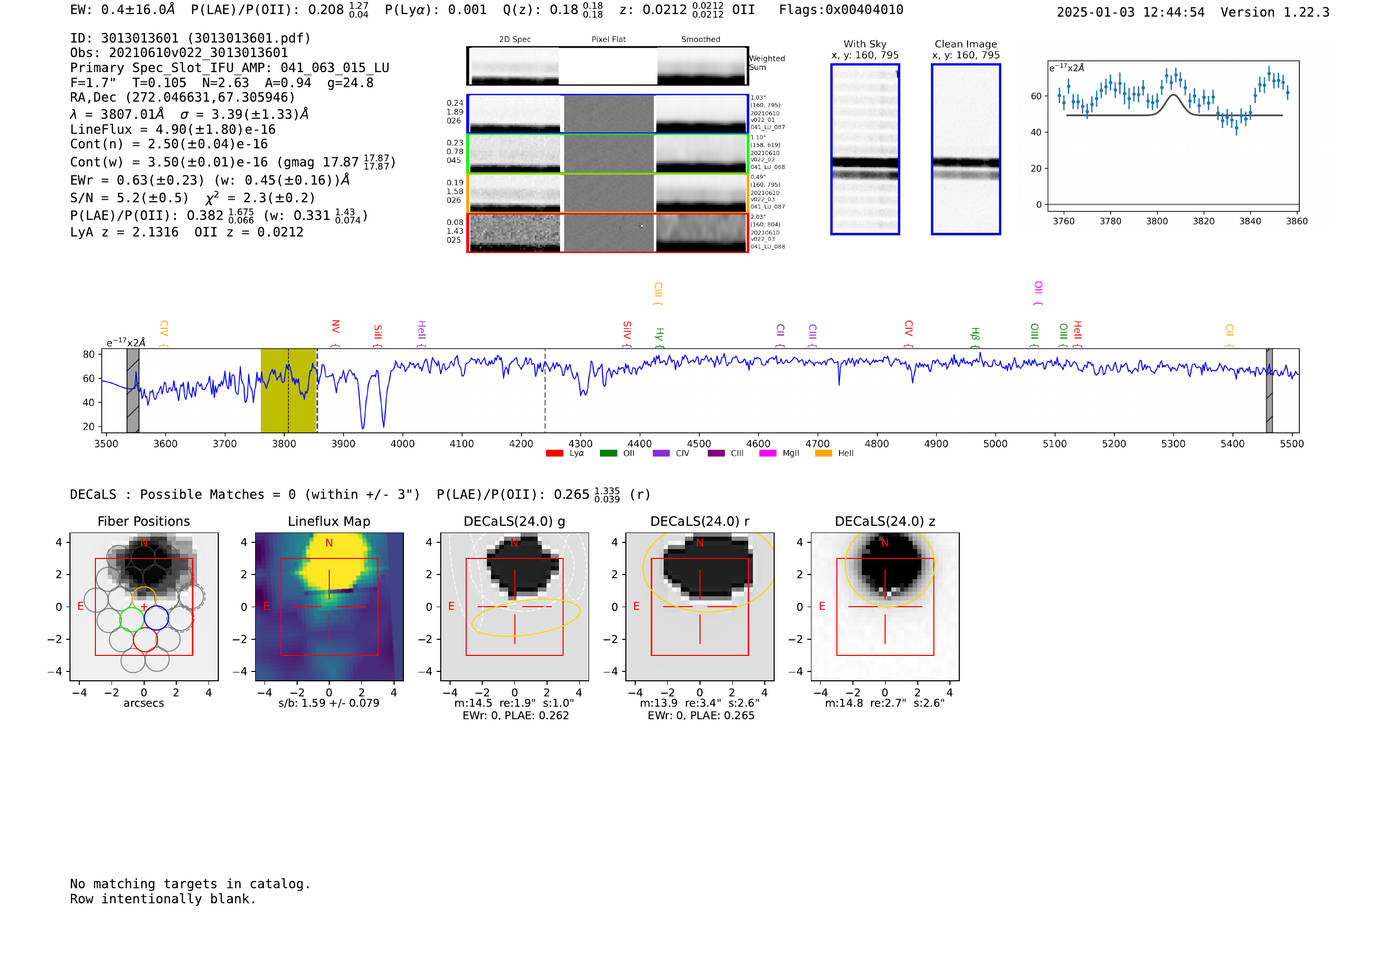The width and height of the screenshot is (1400, 953).
Task: Open the Fiber Positions panel image
Action: click(x=144, y=606)
